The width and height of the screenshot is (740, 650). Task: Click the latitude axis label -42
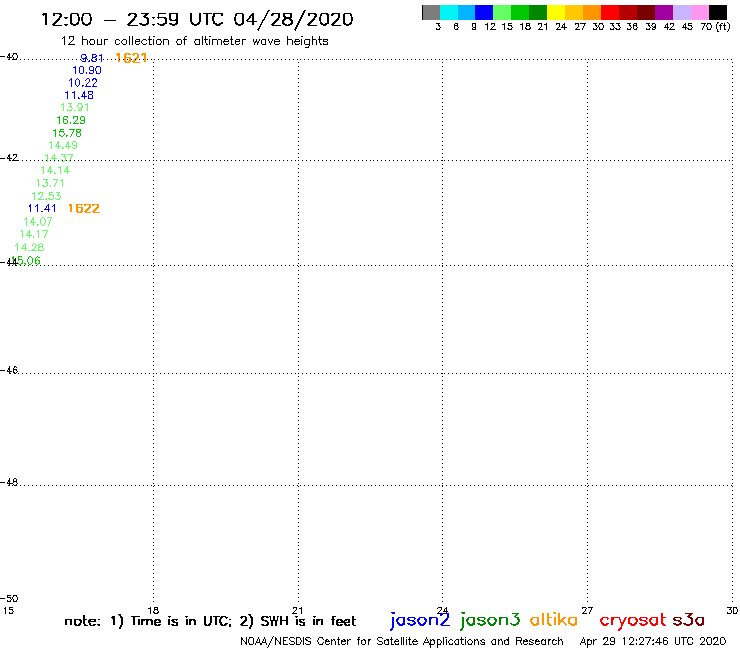tap(9, 158)
